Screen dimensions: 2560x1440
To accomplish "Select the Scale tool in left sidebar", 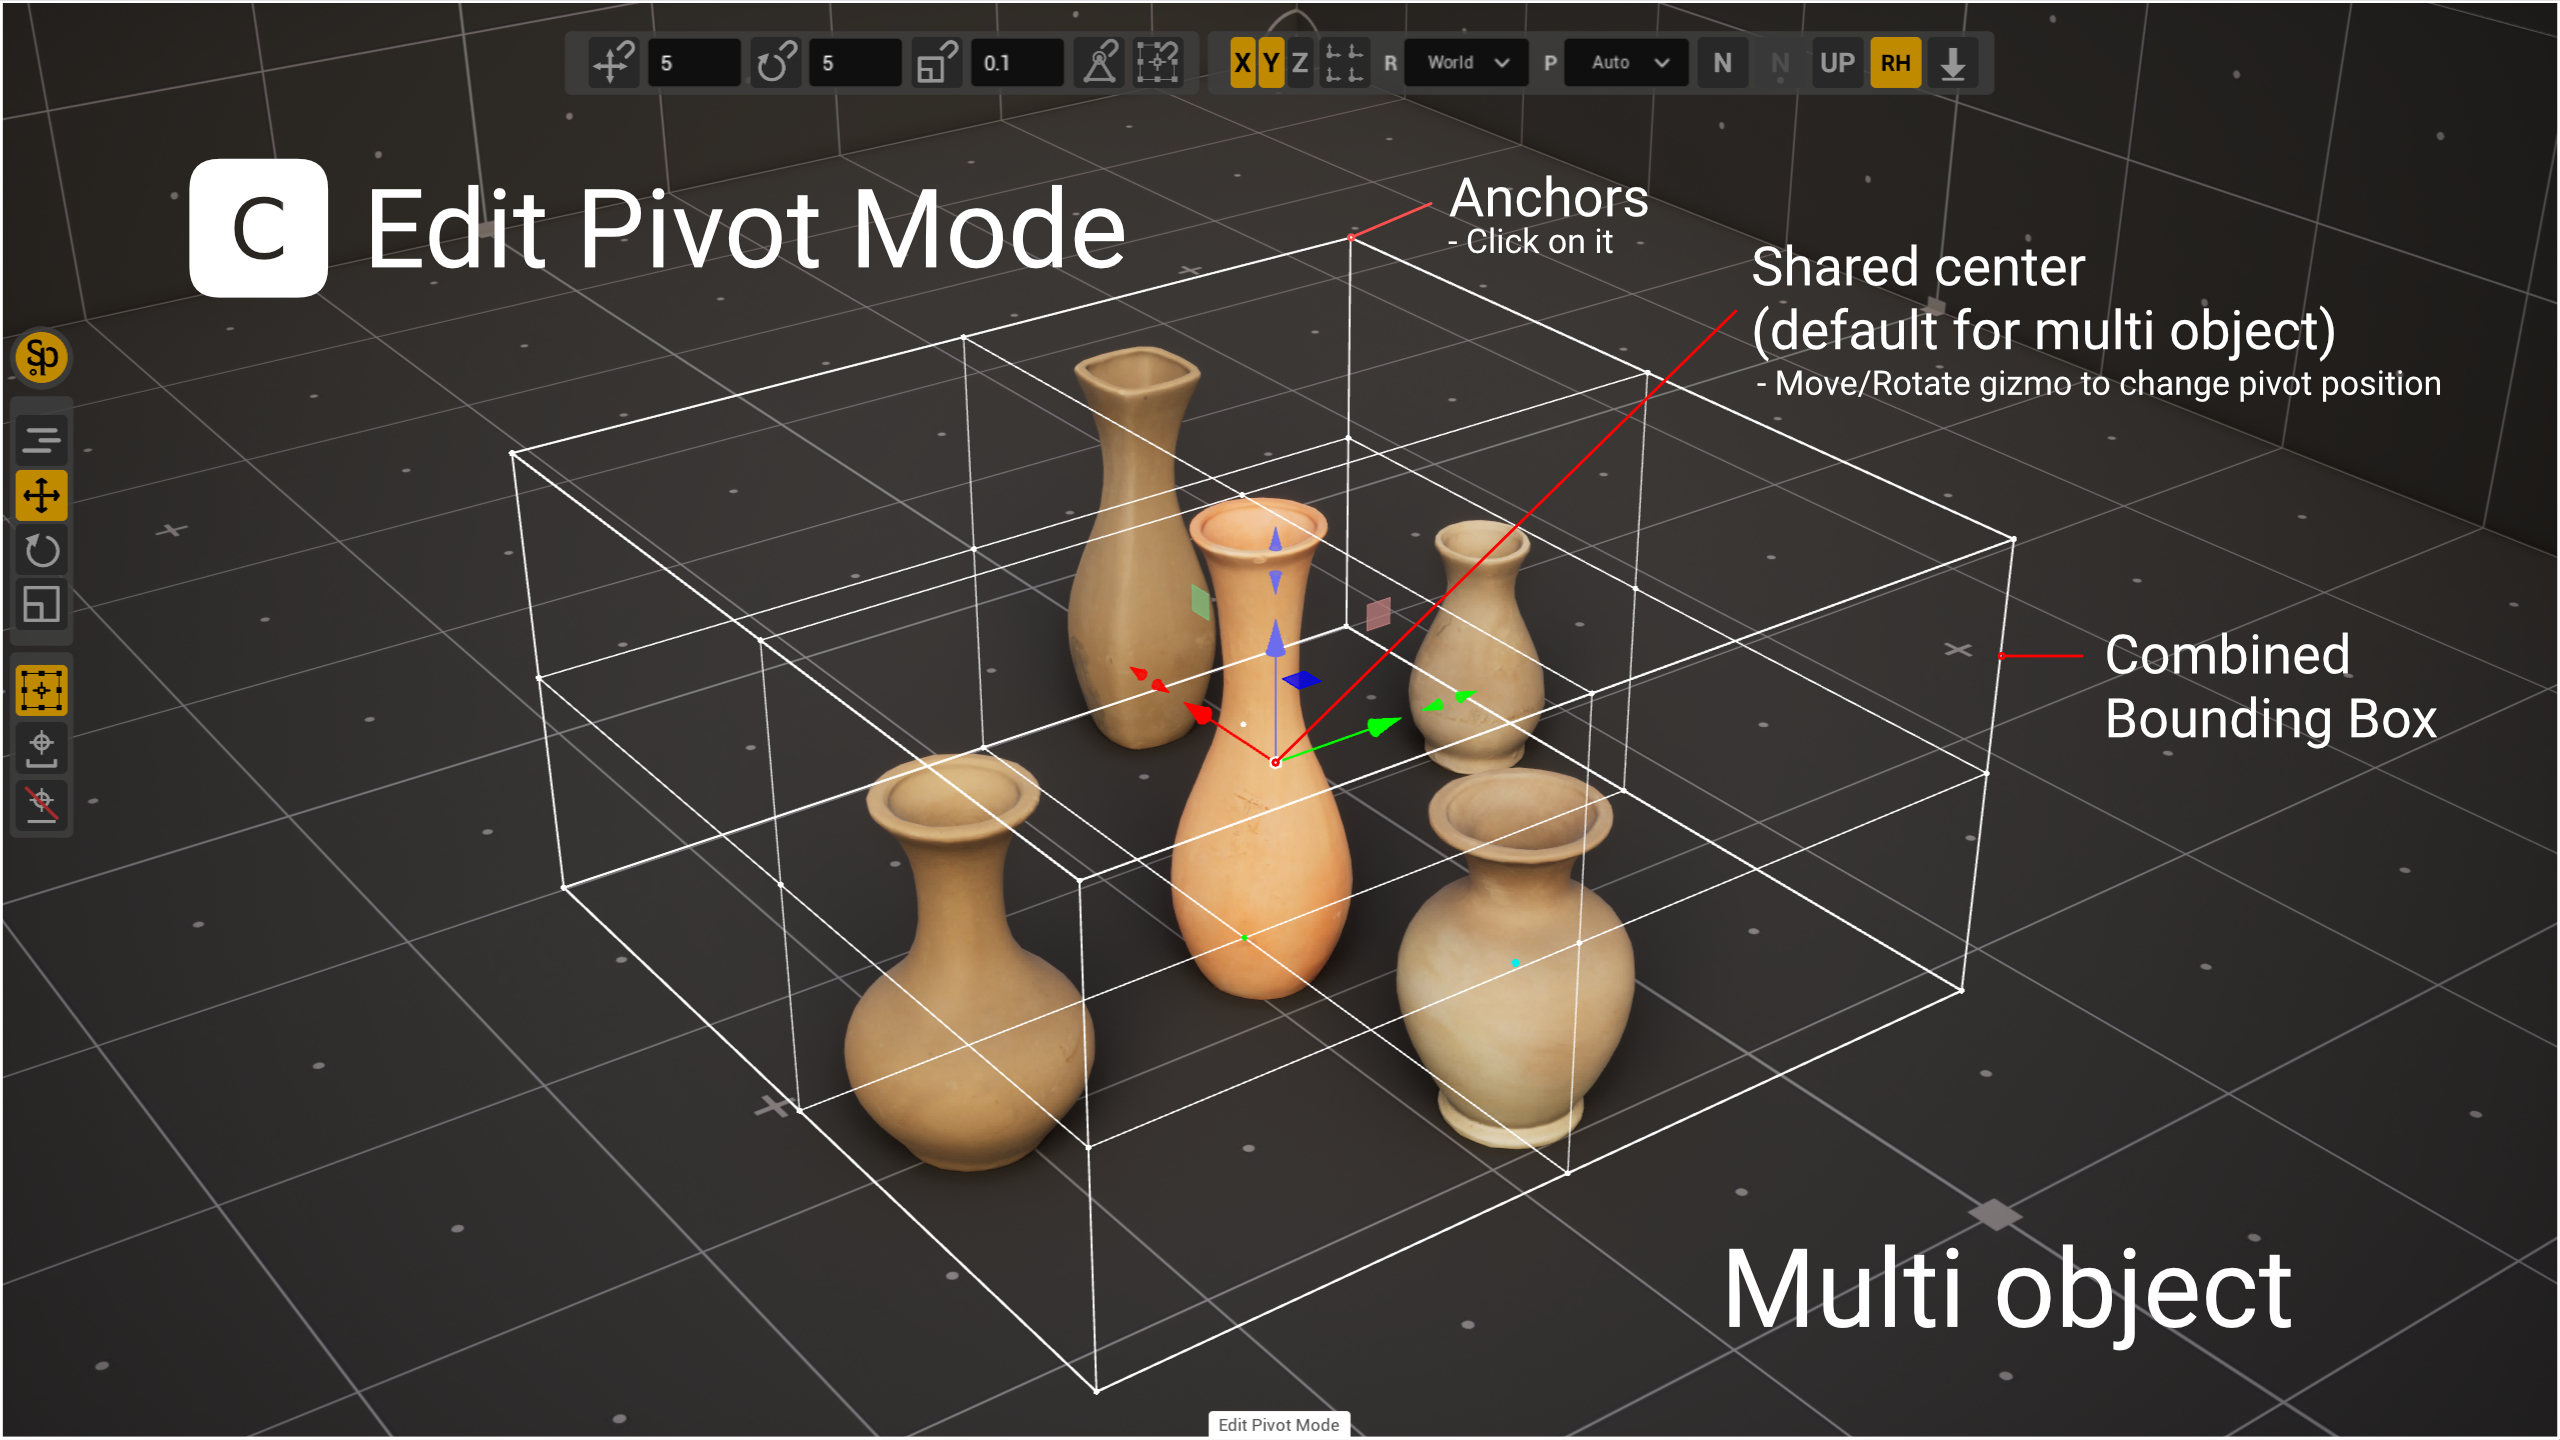I will click(41, 604).
